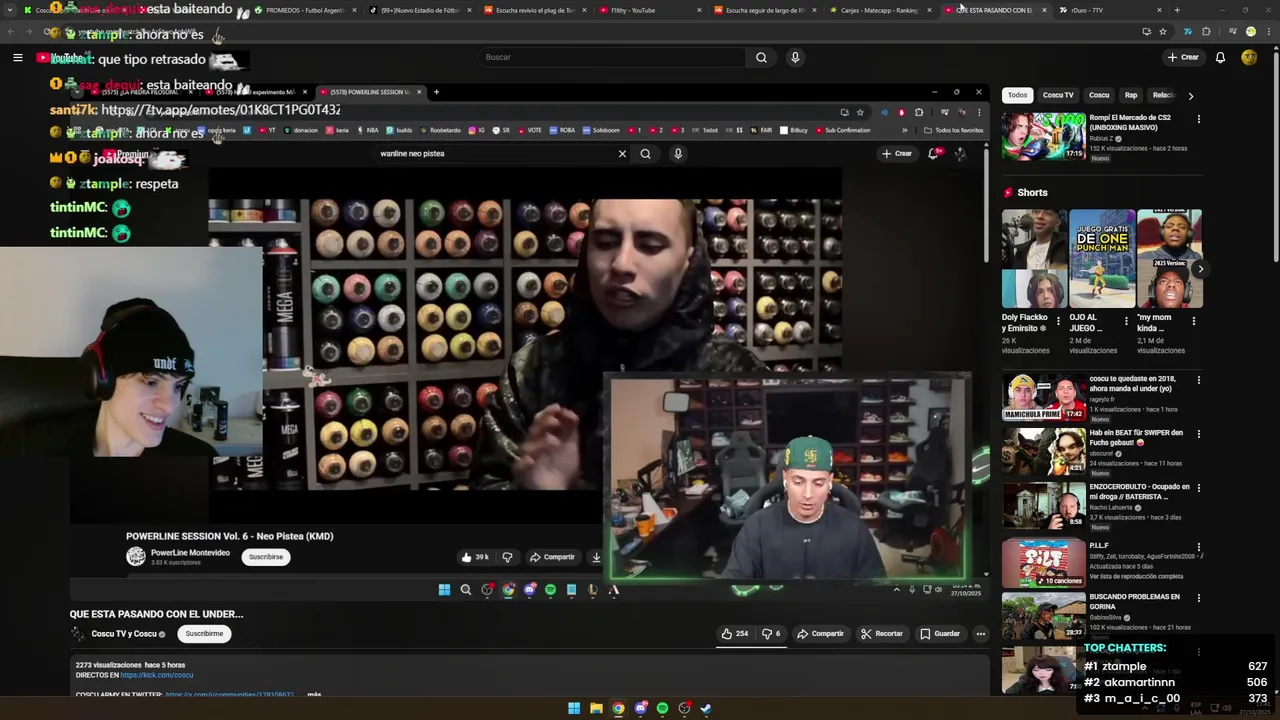Open the account avatar menu

(1249, 57)
